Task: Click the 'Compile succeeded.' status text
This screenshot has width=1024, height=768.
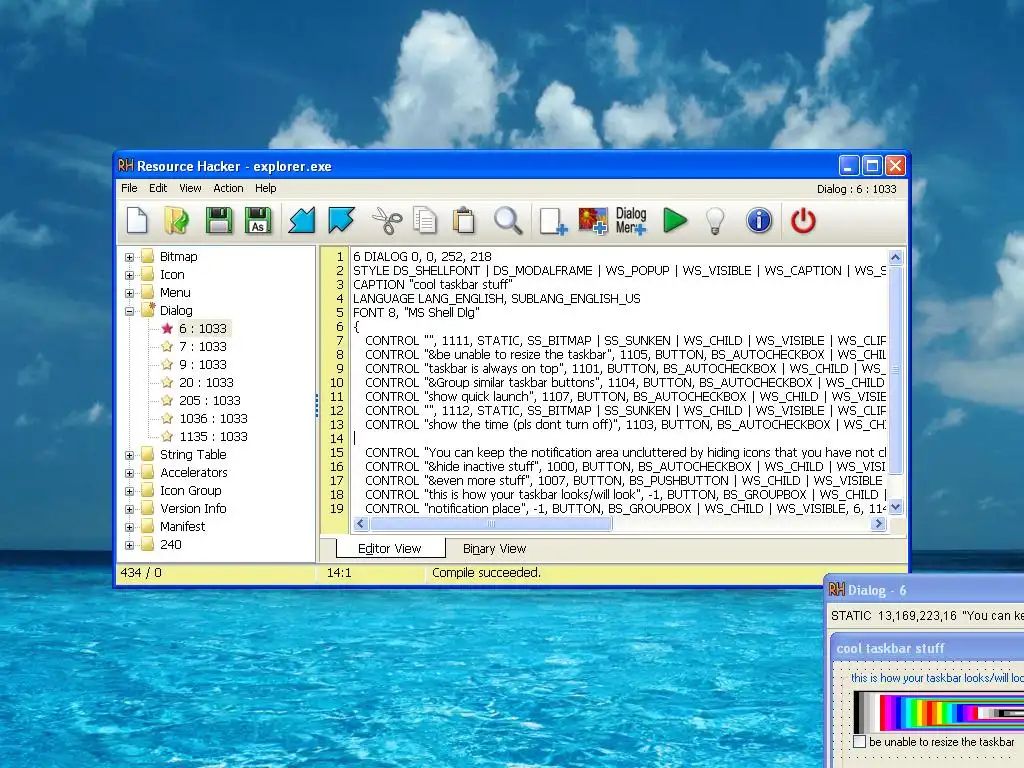Action: 486,573
